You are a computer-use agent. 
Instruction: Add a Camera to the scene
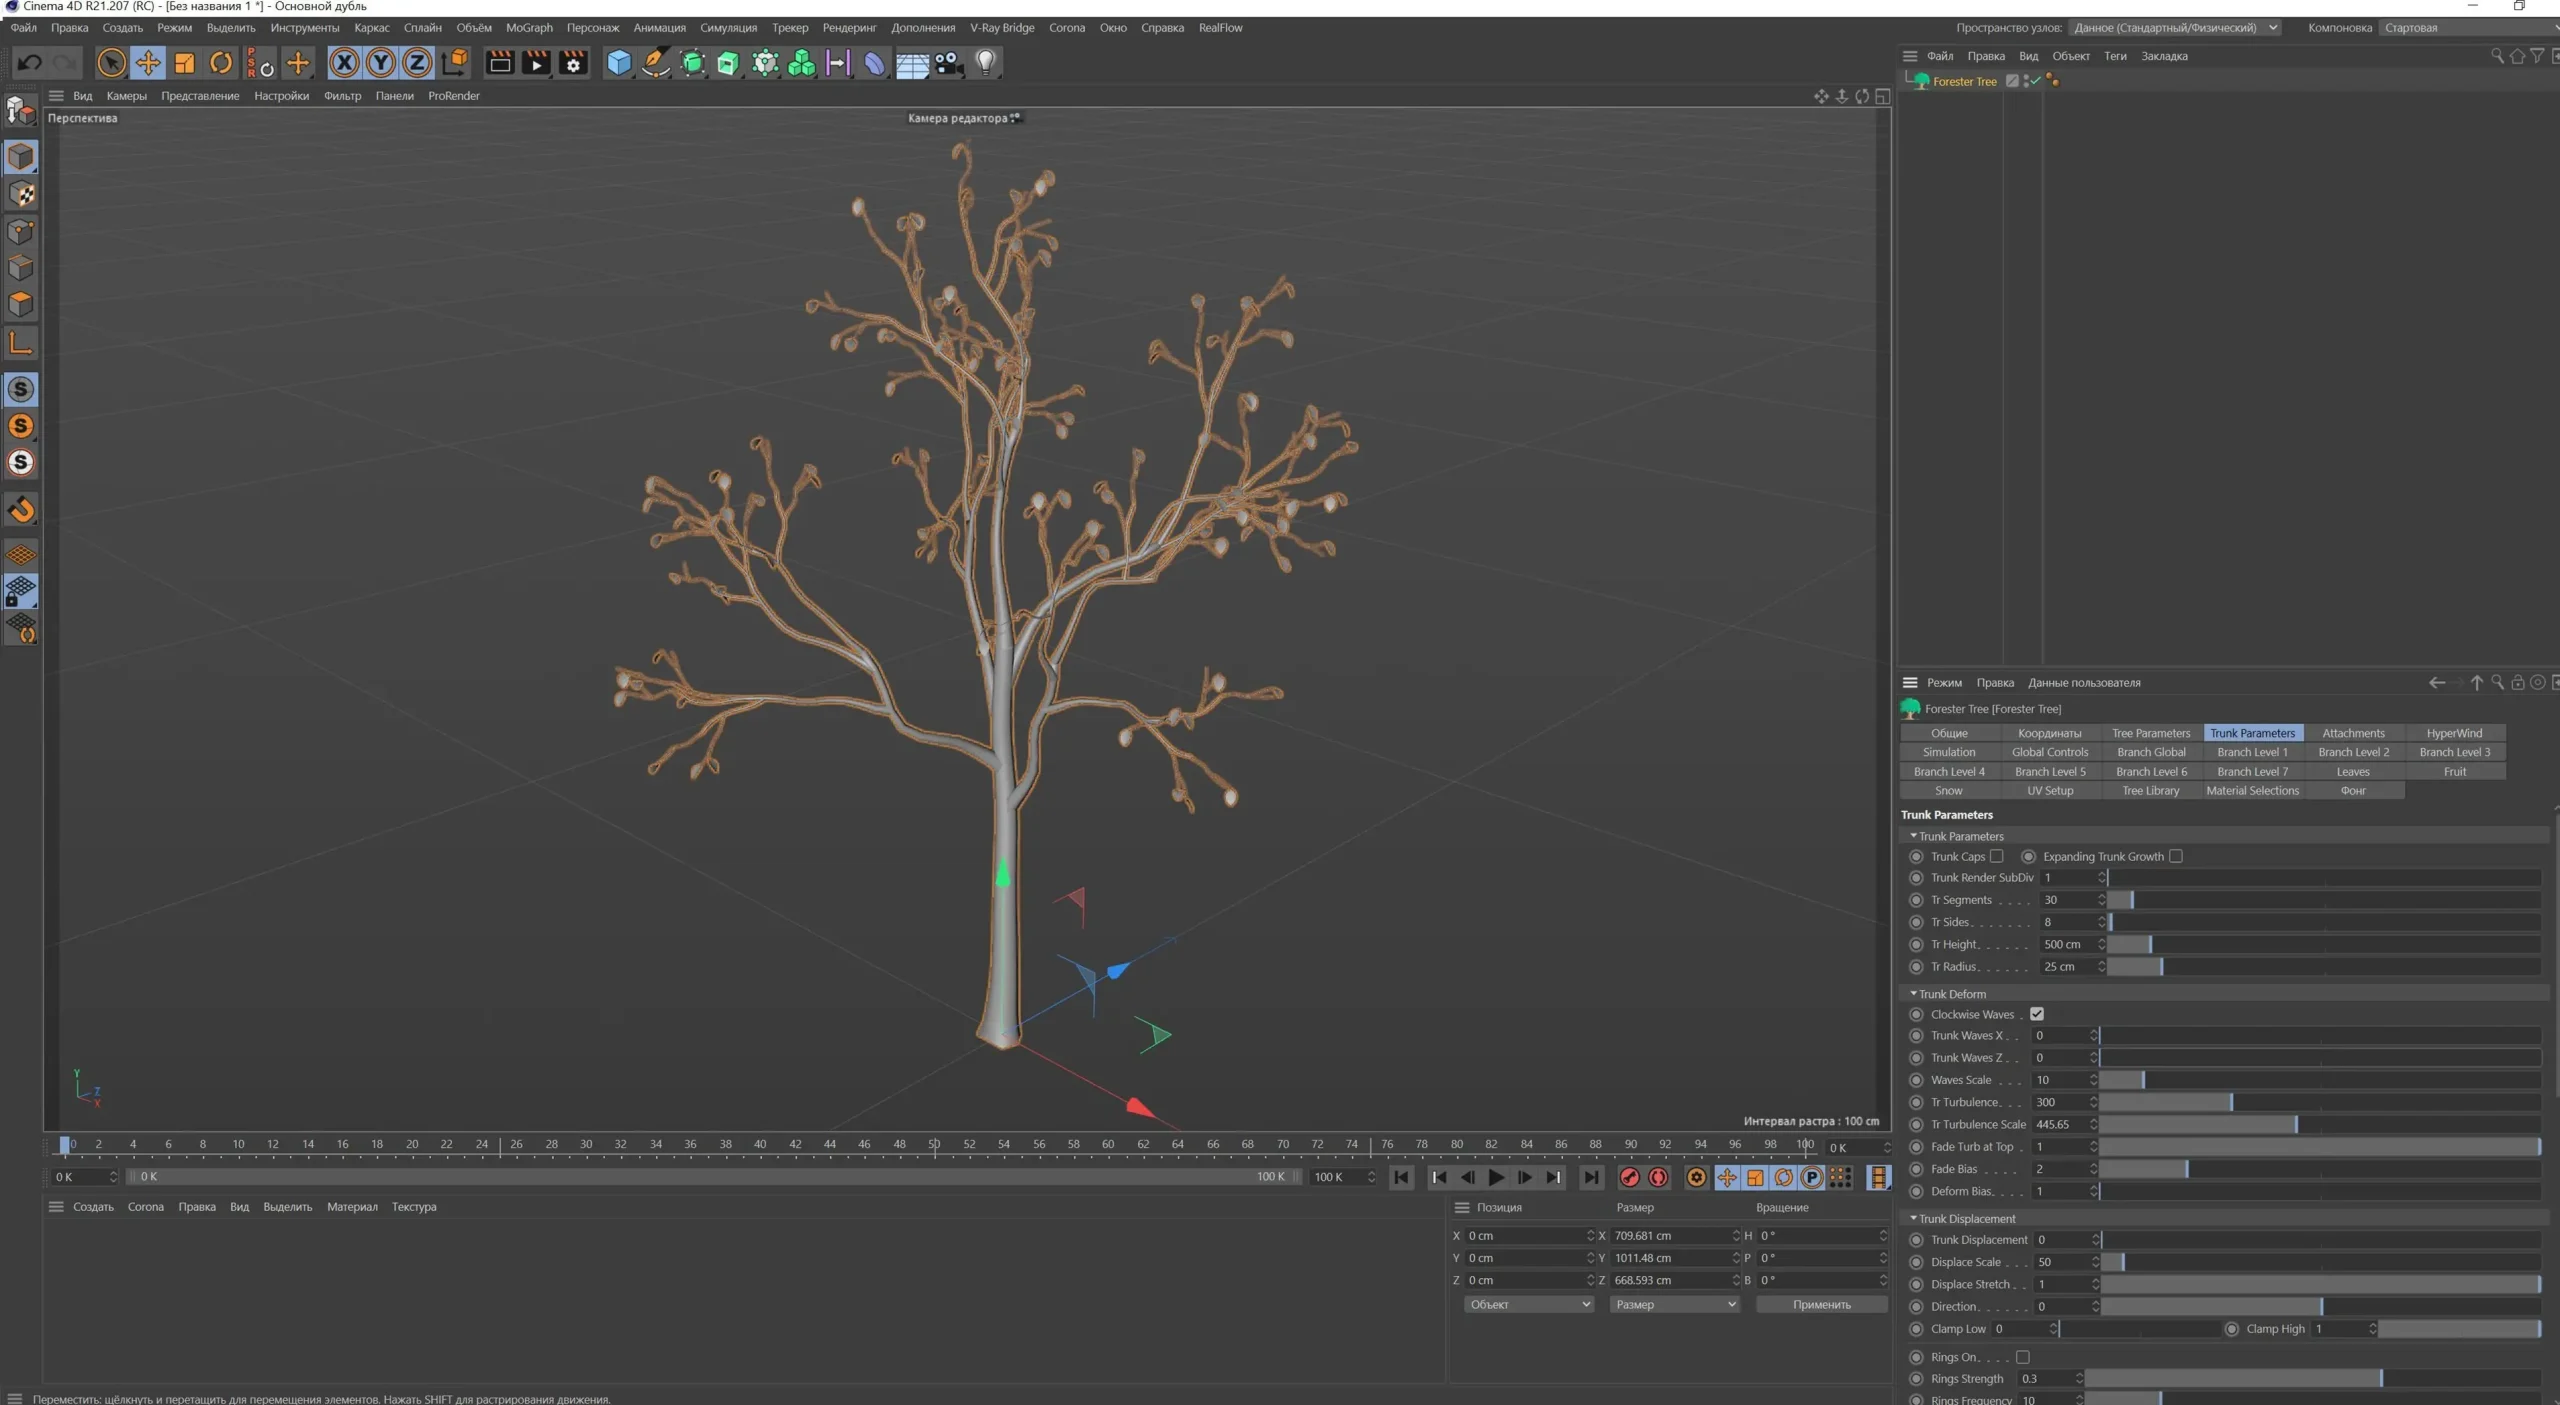pos(947,62)
